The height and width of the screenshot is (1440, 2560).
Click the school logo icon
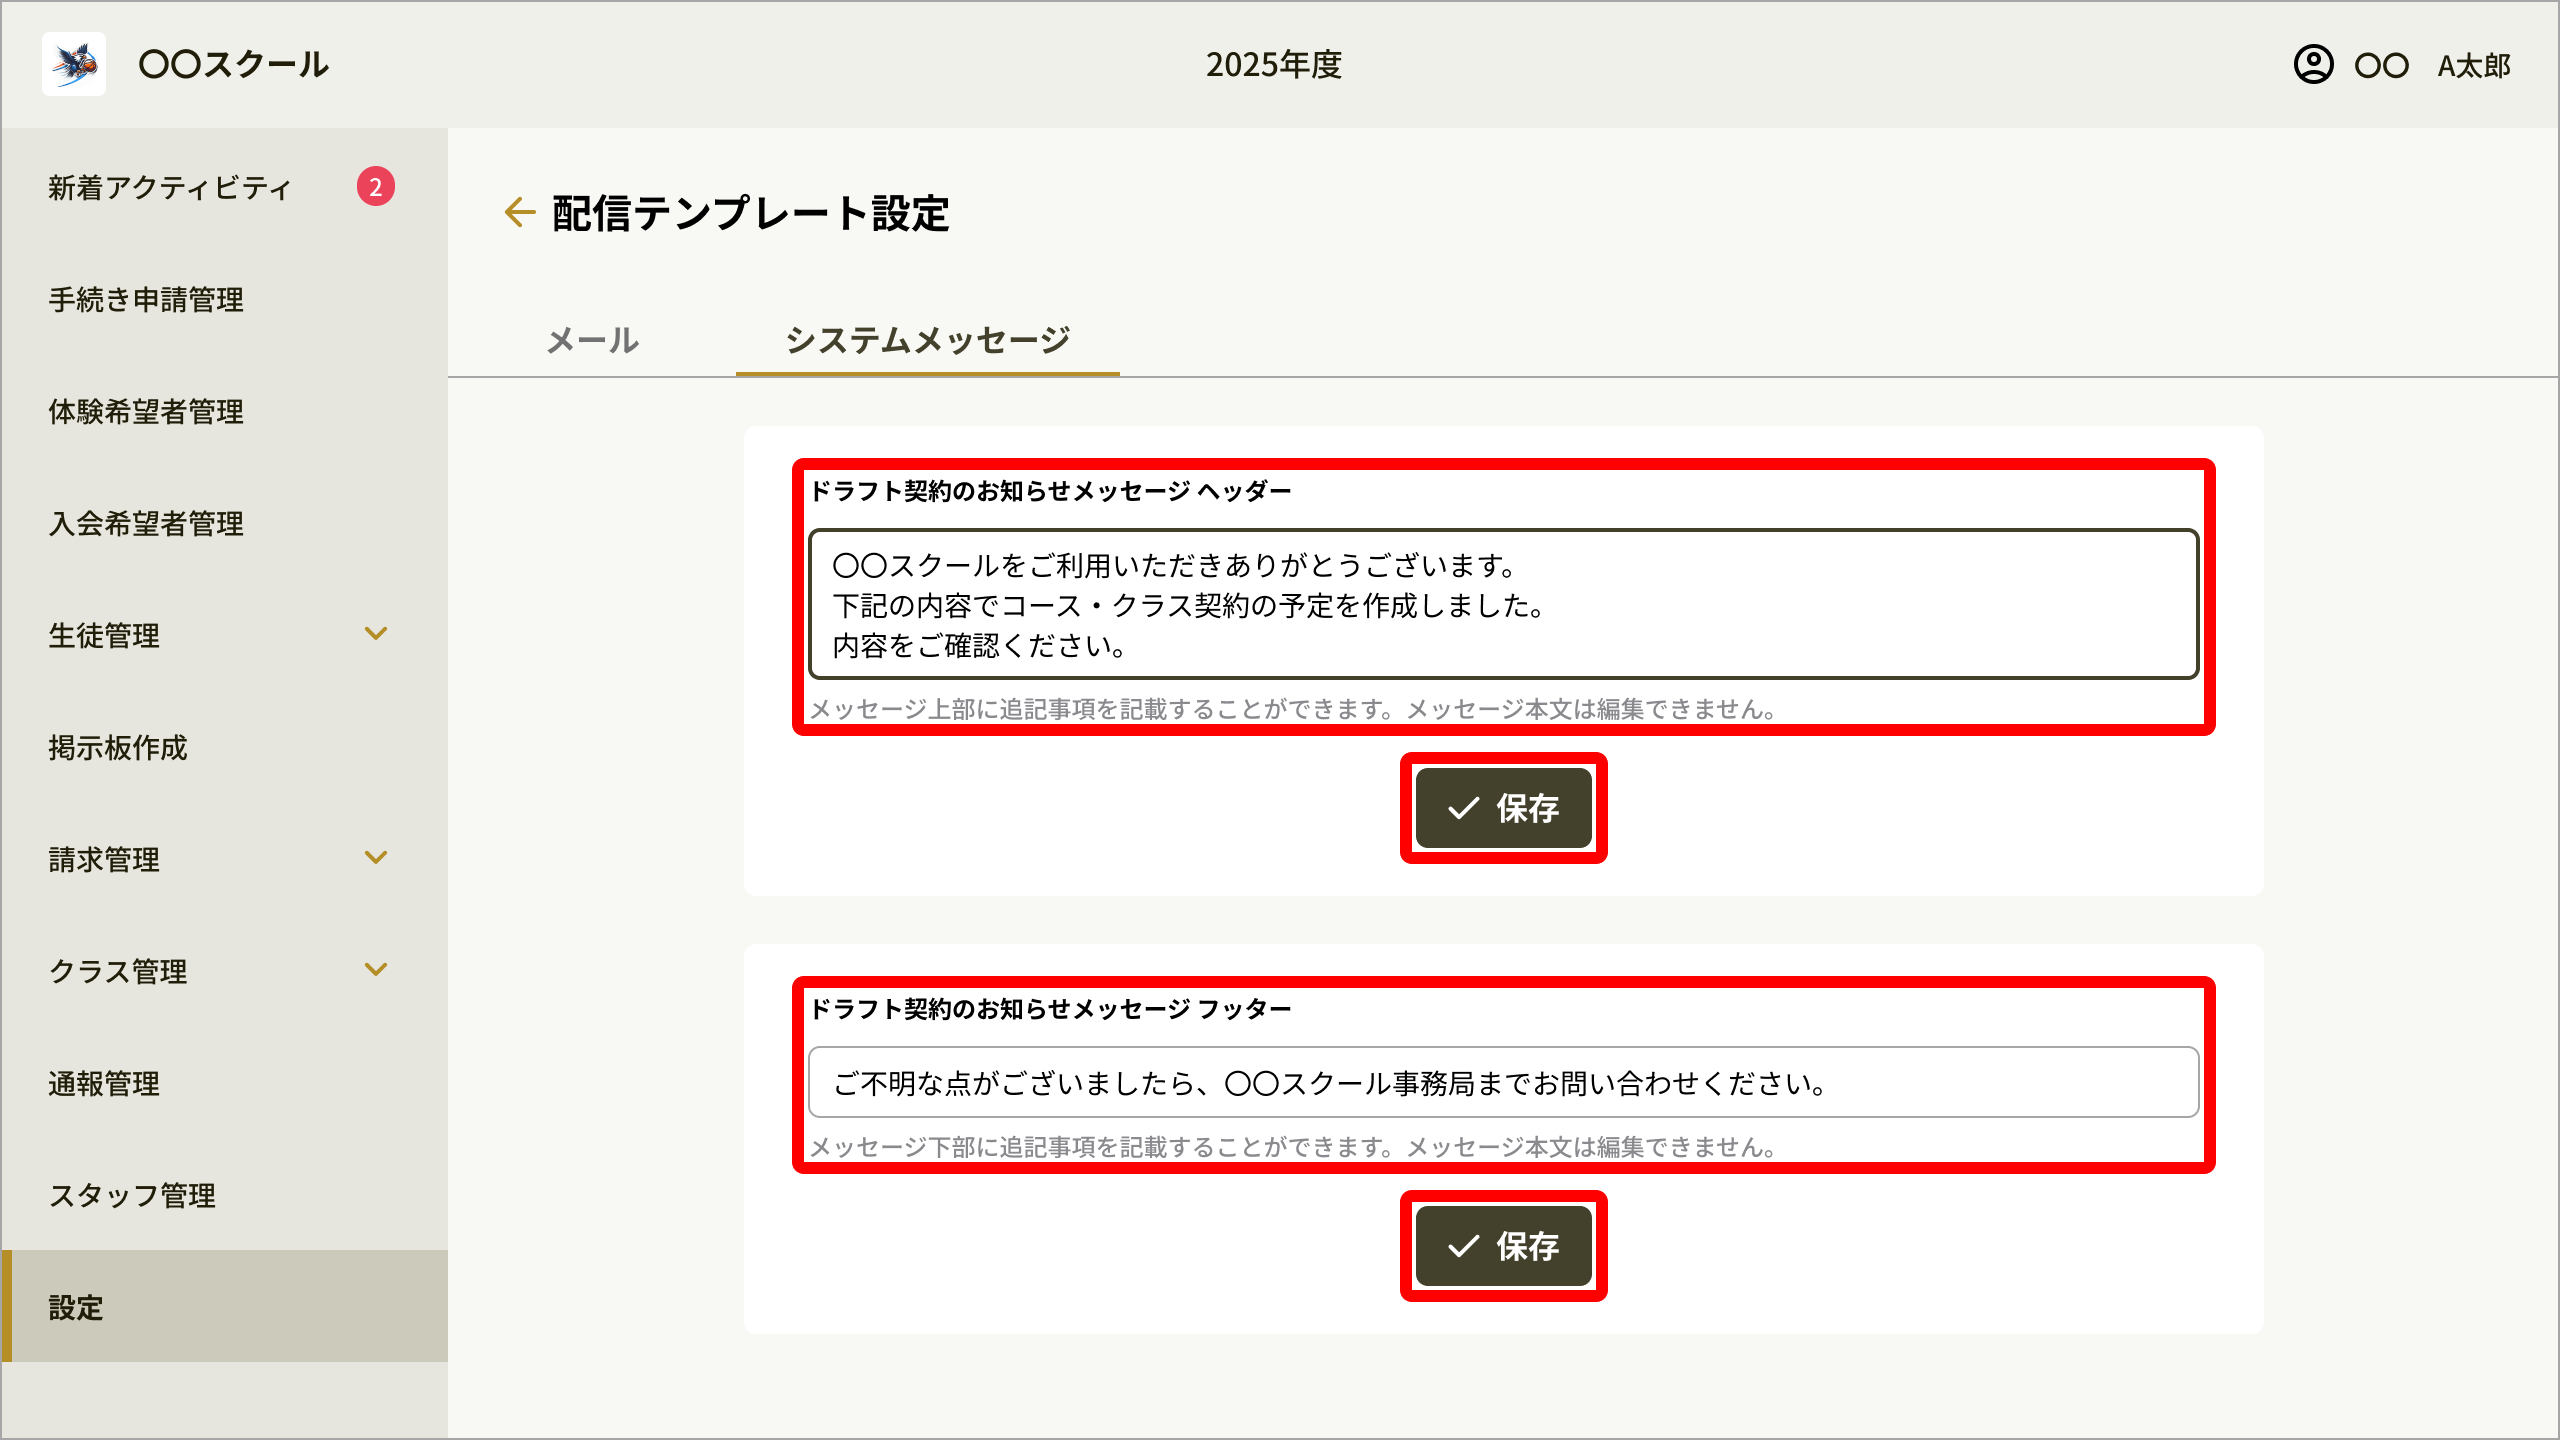click(x=74, y=64)
